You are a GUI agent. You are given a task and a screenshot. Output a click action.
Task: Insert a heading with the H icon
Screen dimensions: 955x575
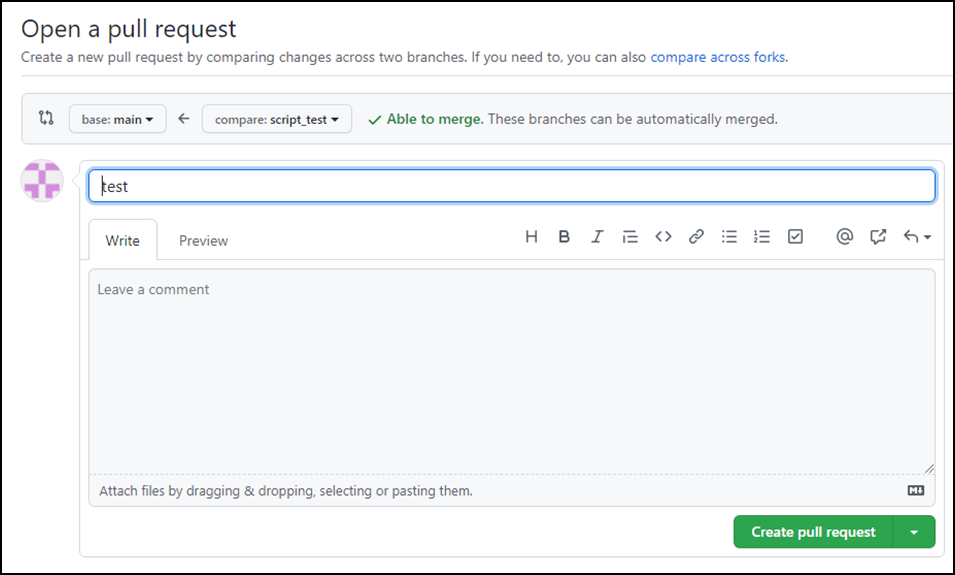(x=531, y=236)
